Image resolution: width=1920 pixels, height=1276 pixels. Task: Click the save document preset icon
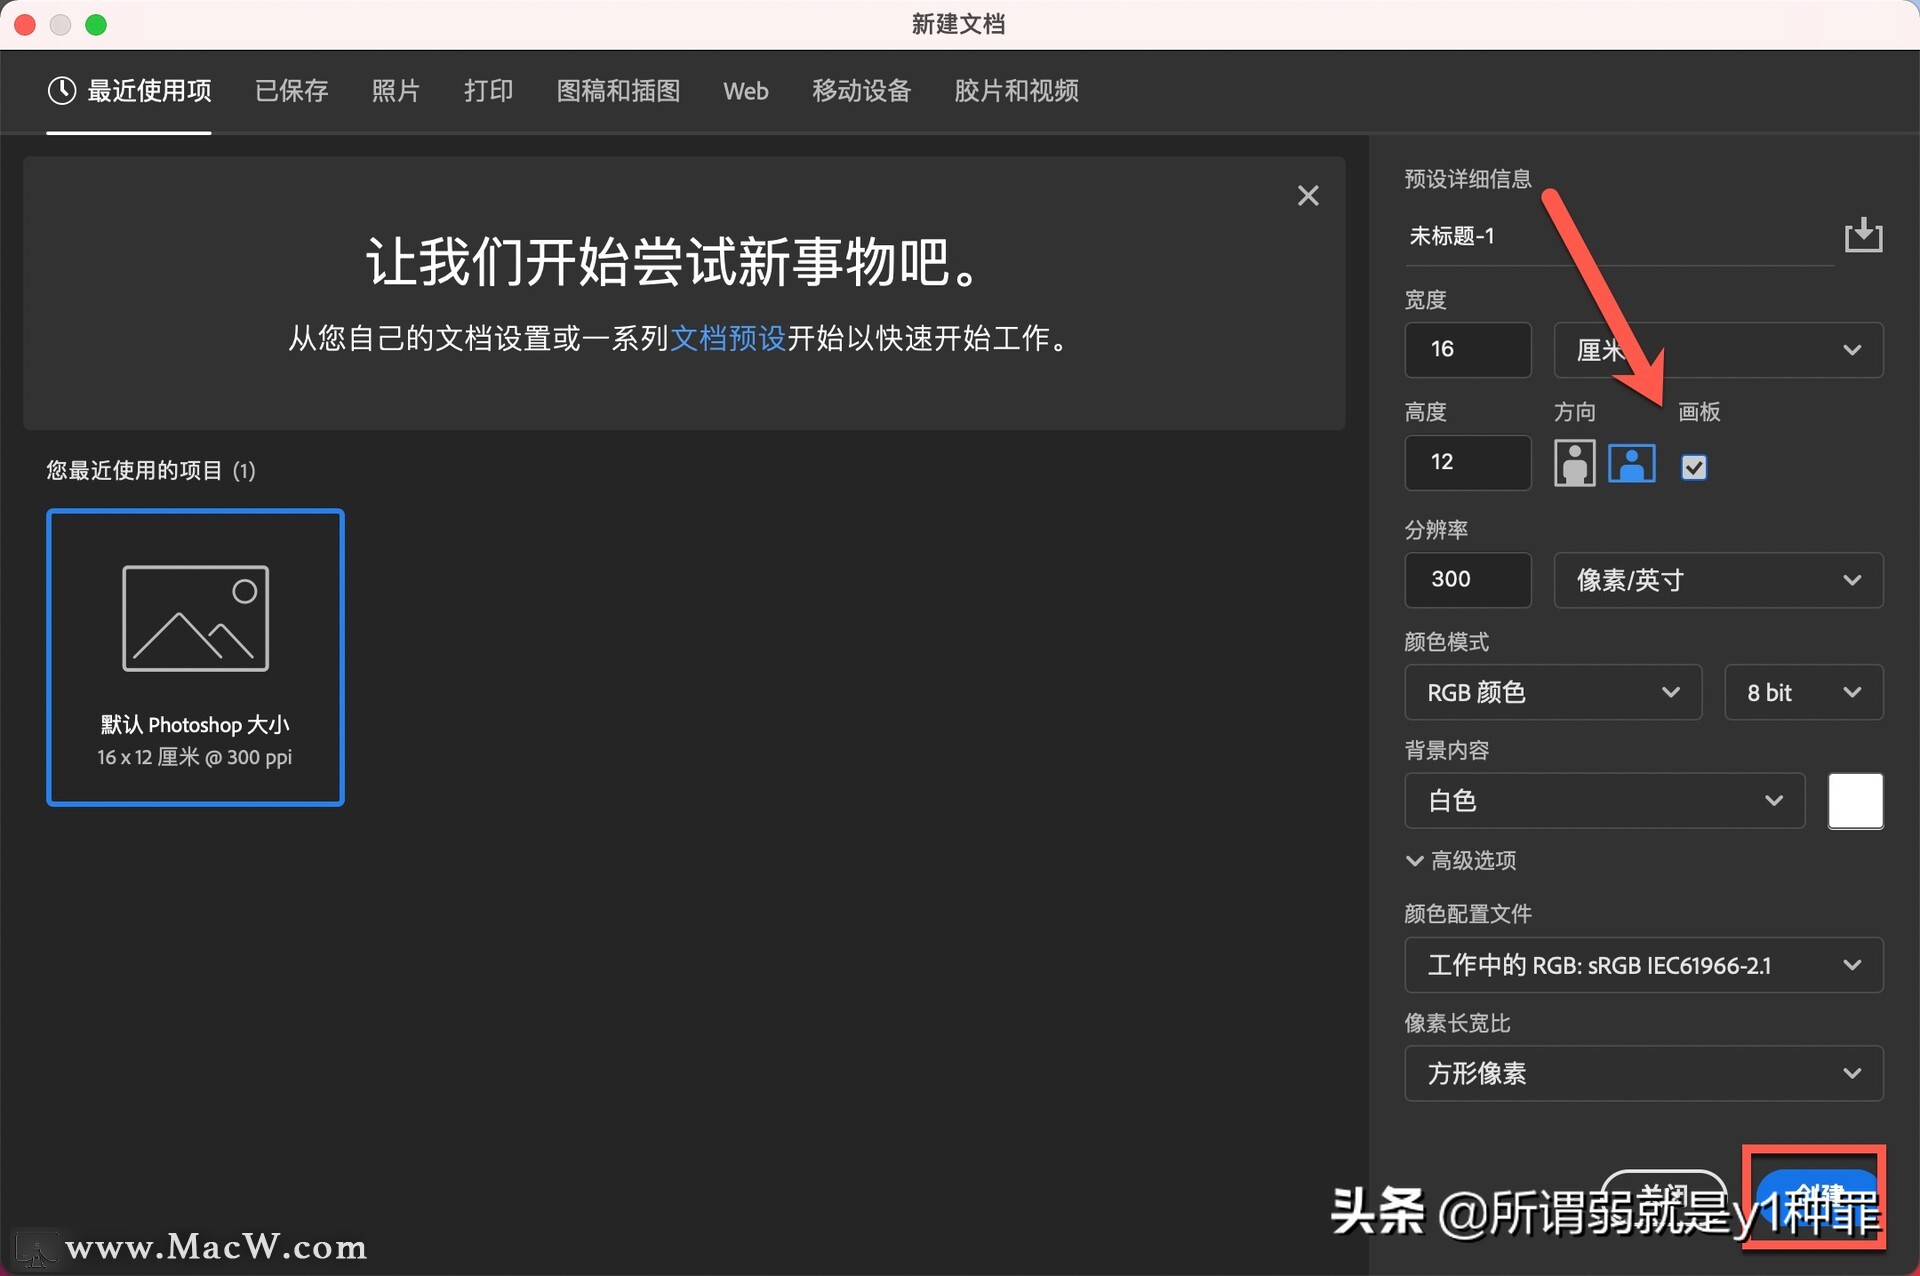tap(1863, 236)
